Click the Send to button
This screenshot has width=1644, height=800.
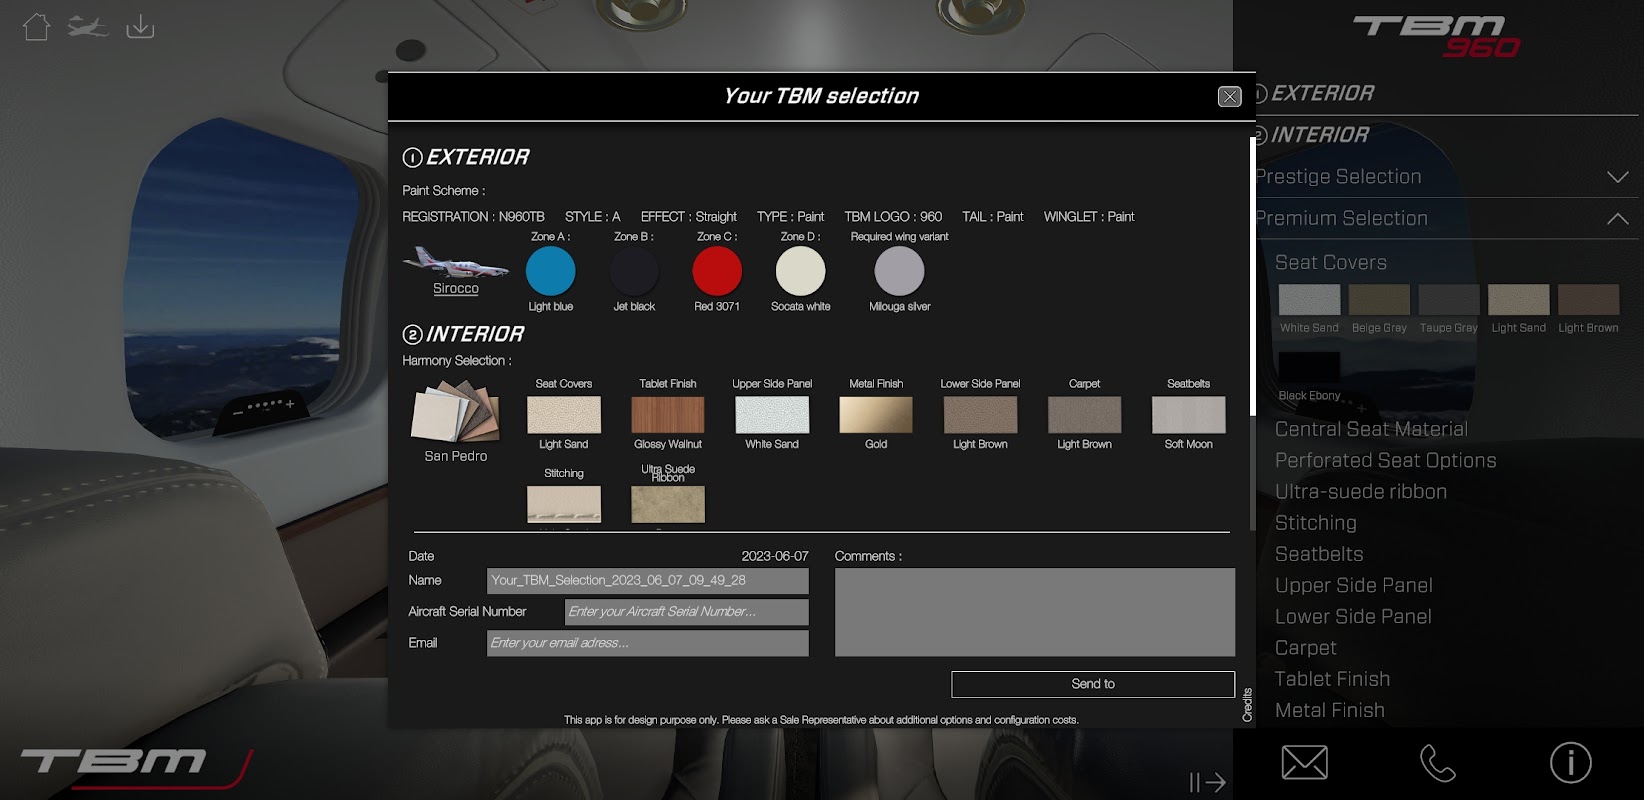[x=1093, y=684]
